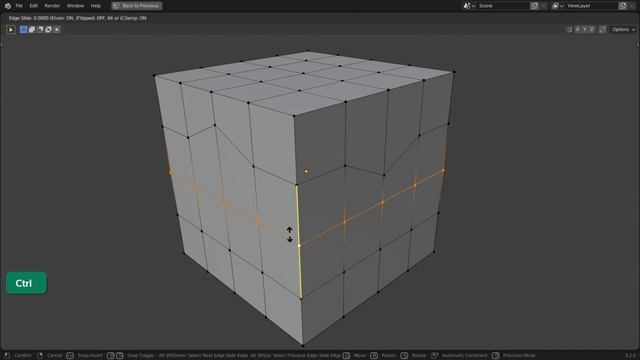Screen dimensions: 640x360
Task: Click the 'Snap Toggle' status bar label
Action: [140, 356]
